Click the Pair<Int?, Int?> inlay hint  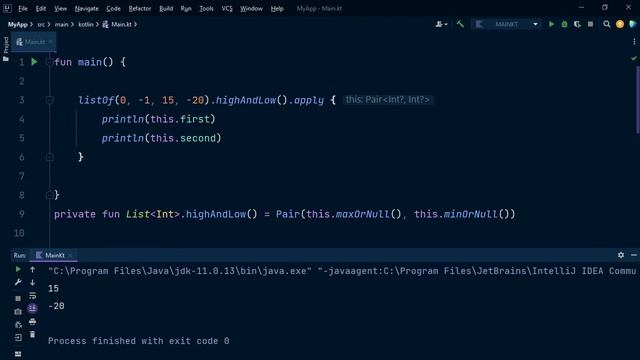point(388,100)
